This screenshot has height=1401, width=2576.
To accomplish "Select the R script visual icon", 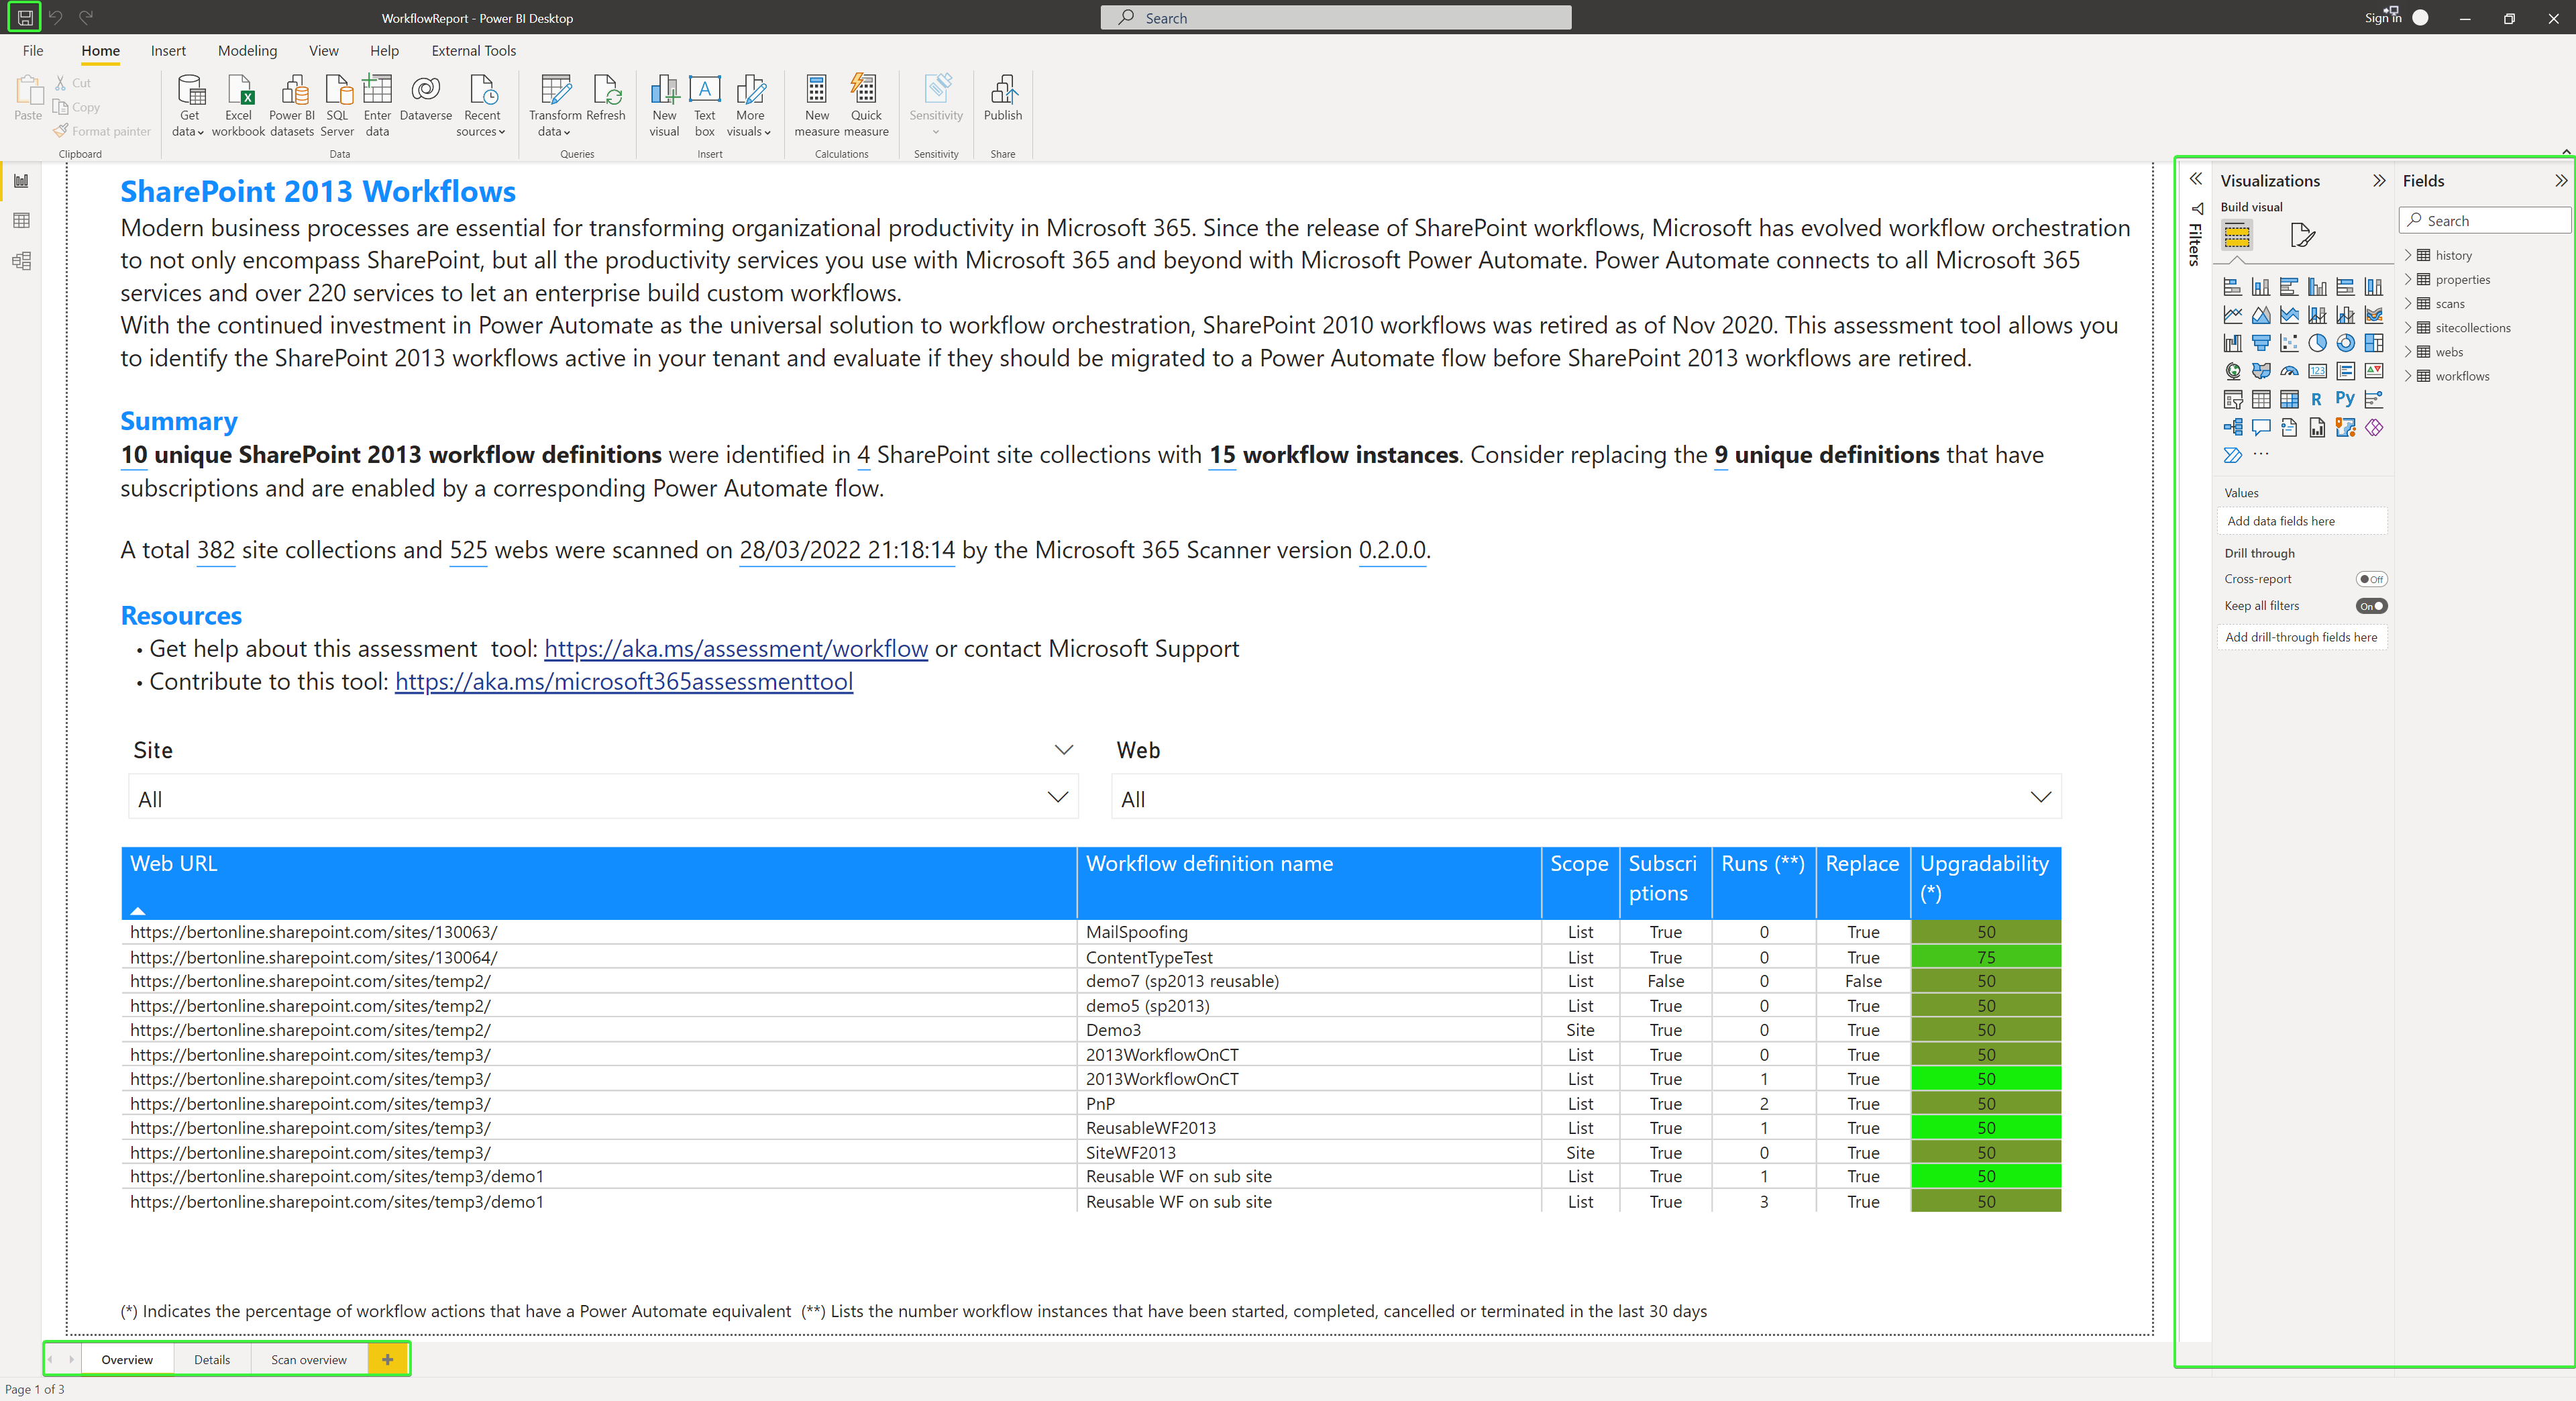I will tap(2316, 400).
